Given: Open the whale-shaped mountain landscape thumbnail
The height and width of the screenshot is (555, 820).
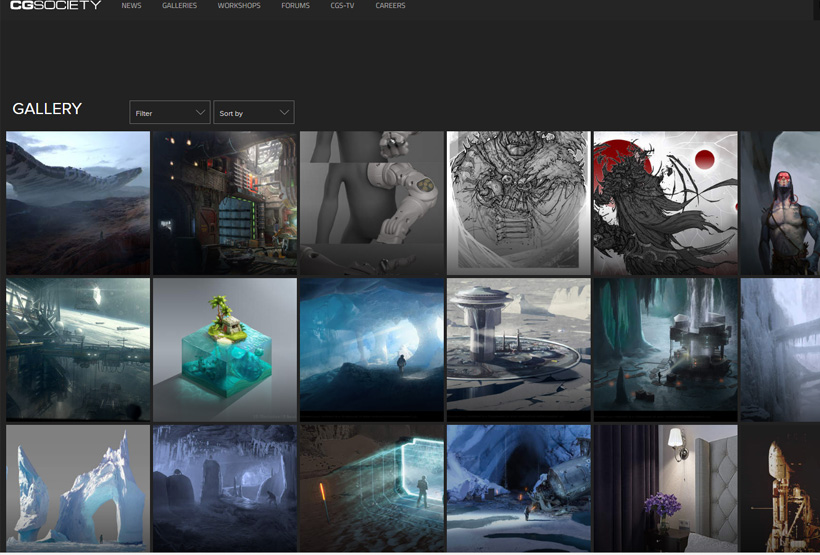Looking at the screenshot, I should click(78, 203).
